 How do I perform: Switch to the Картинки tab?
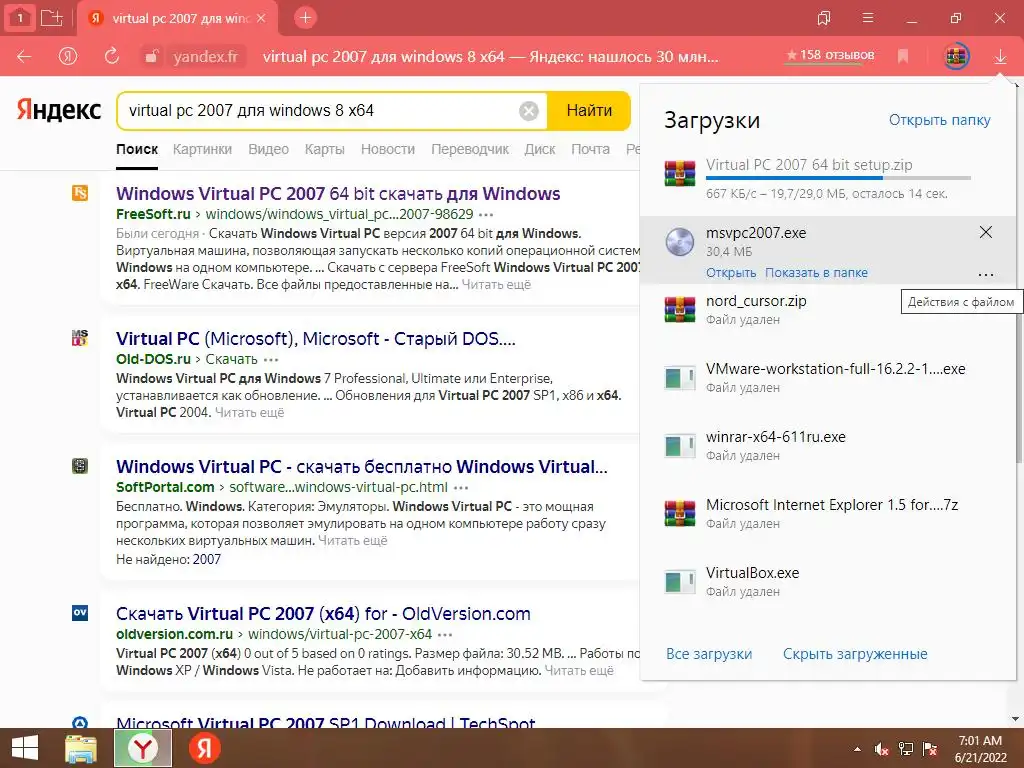click(202, 149)
